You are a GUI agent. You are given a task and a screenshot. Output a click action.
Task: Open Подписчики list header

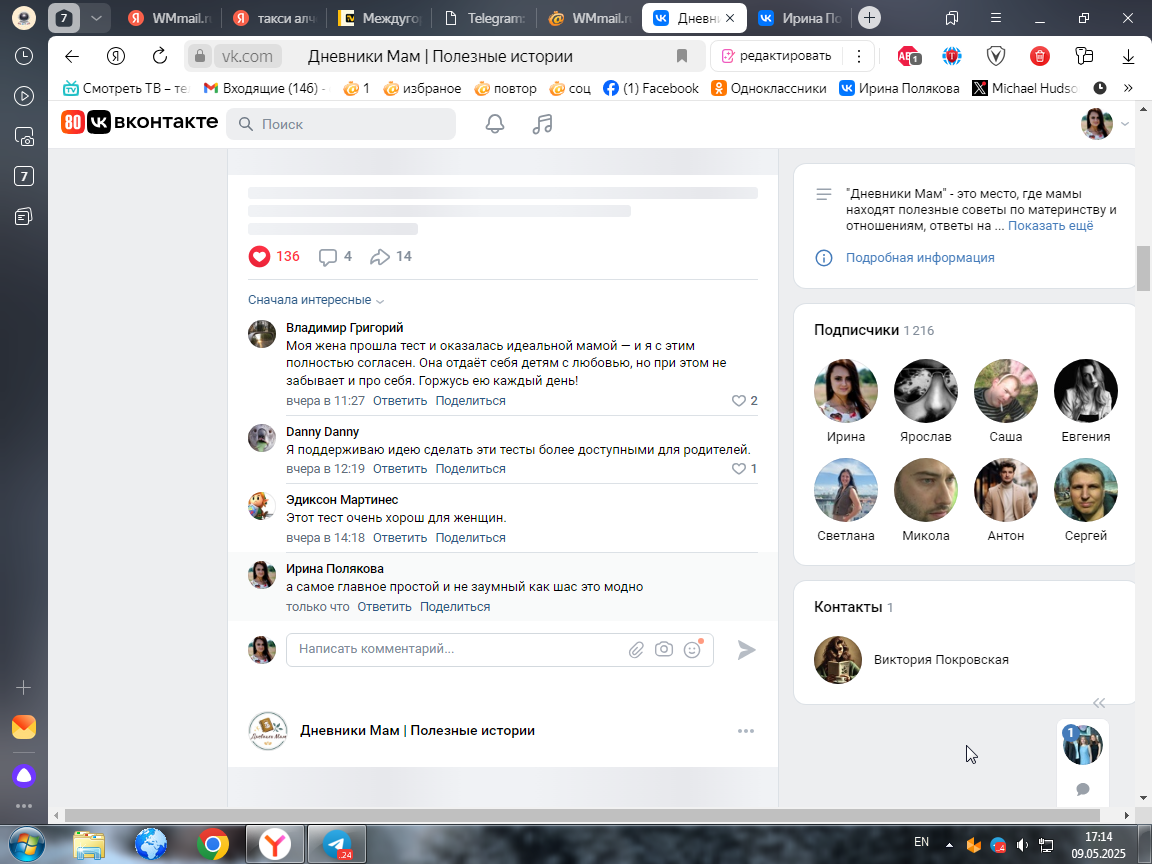[x=874, y=330]
